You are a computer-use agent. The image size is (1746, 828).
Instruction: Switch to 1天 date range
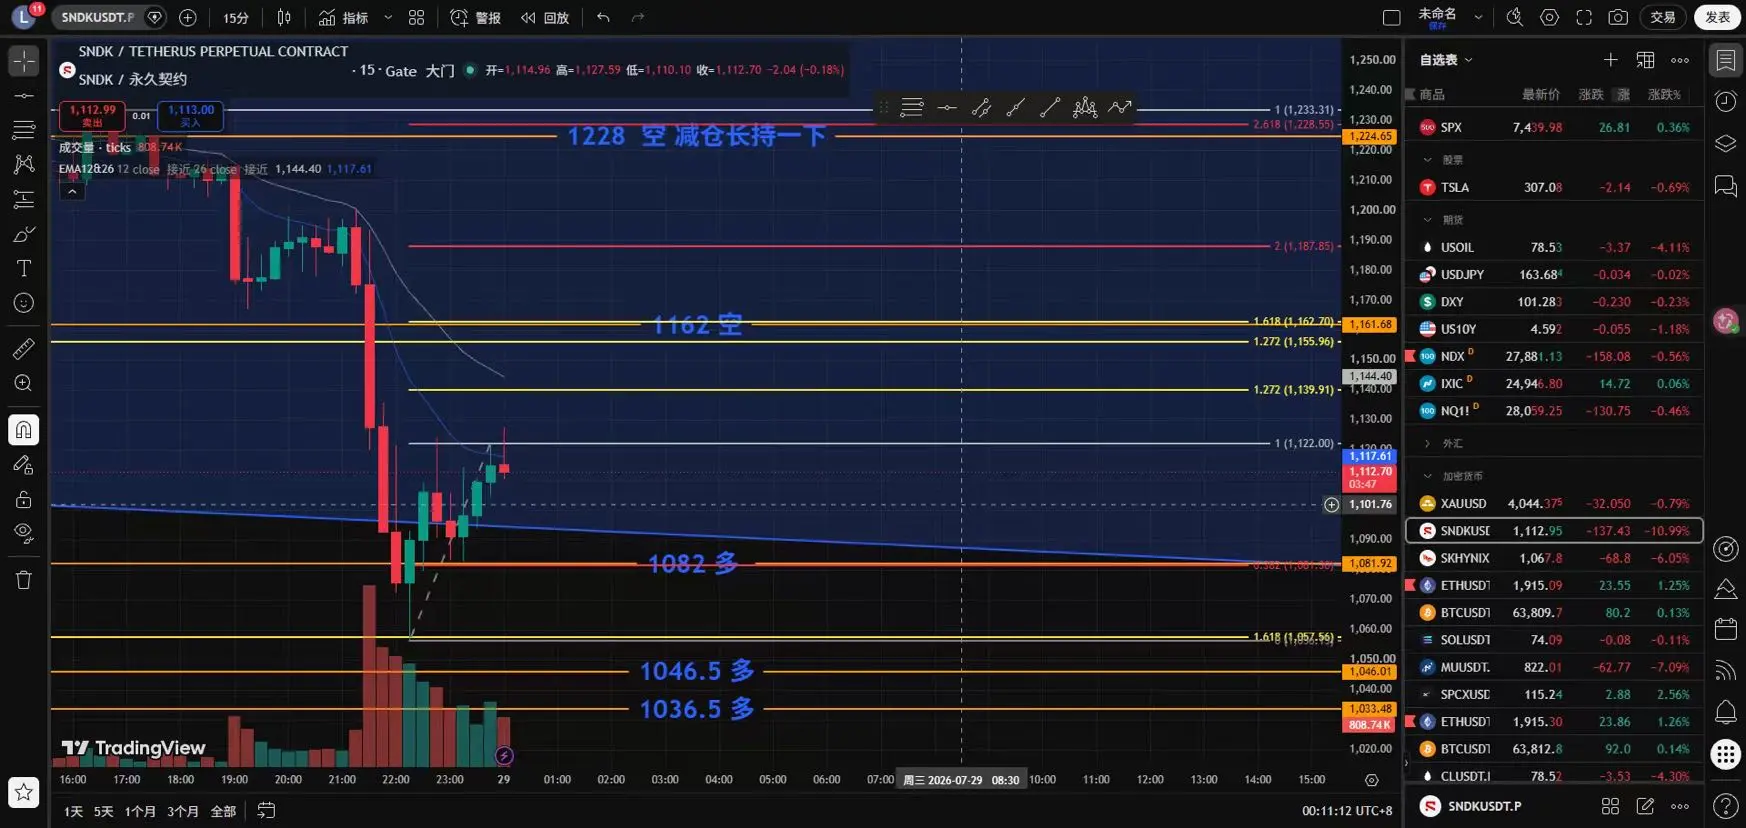tap(73, 811)
